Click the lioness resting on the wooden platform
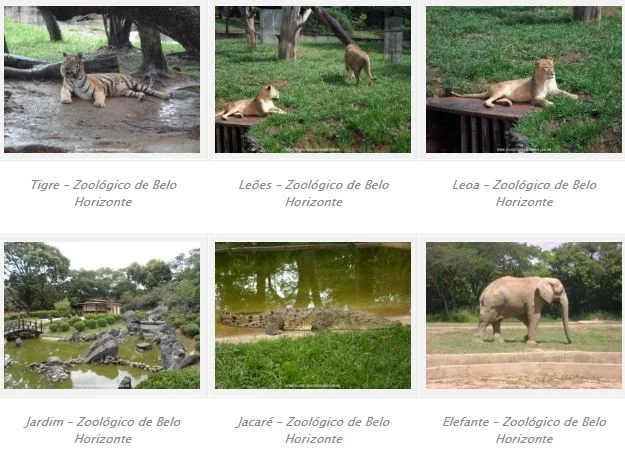Image resolution: width=625 pixels, height=451 pixels. pos(518,86)
